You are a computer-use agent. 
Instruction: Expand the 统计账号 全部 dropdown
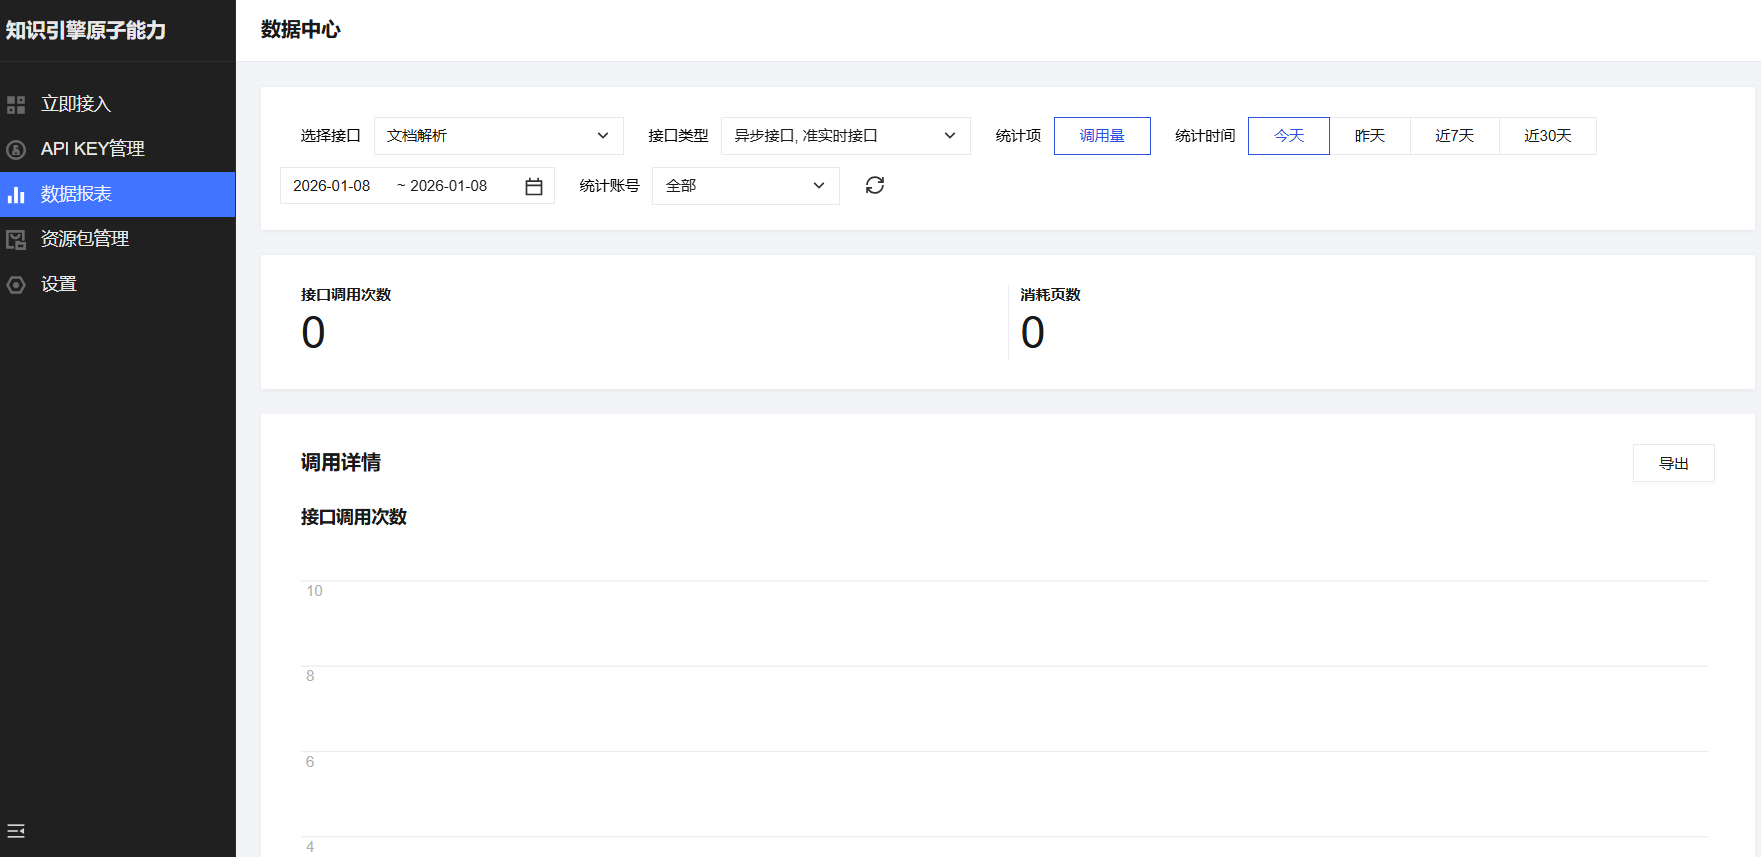click(745, 186)
